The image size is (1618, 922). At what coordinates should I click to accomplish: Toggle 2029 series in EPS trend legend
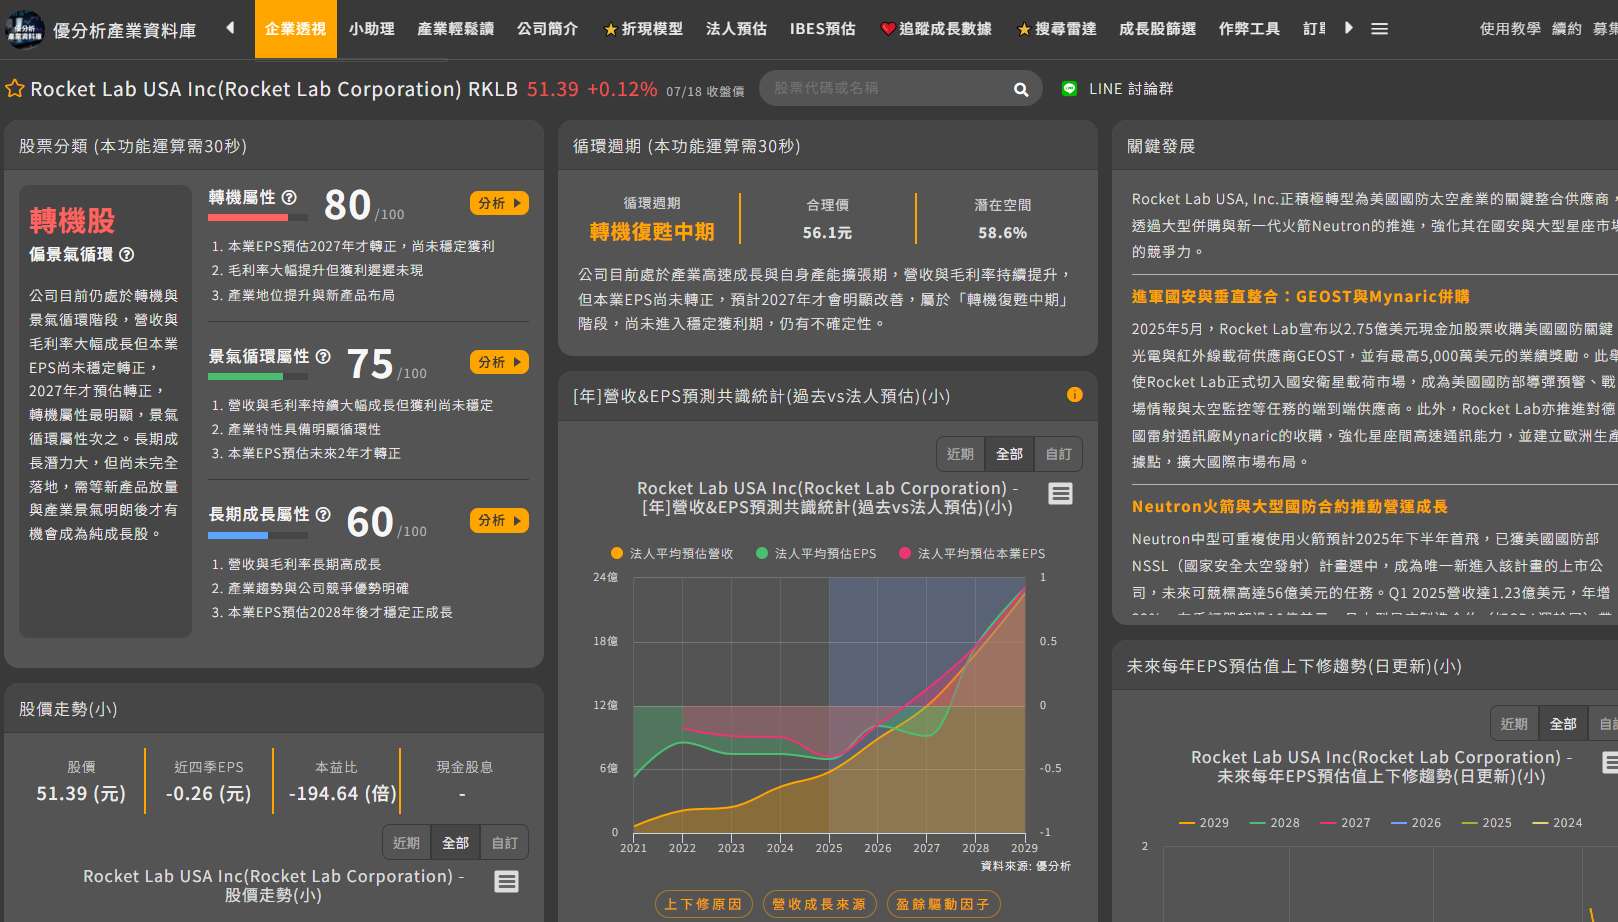(x=1204, y=823)
